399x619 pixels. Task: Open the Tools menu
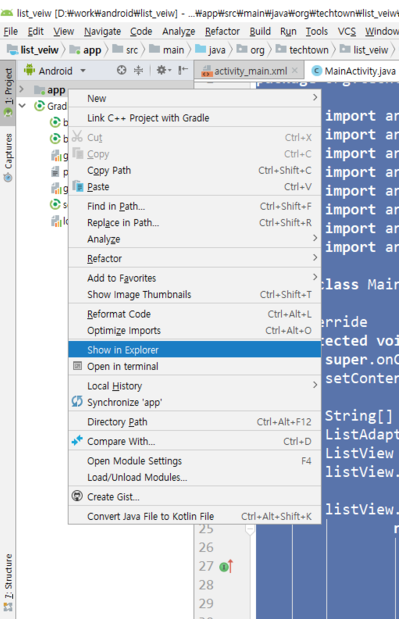pos(317,31)
